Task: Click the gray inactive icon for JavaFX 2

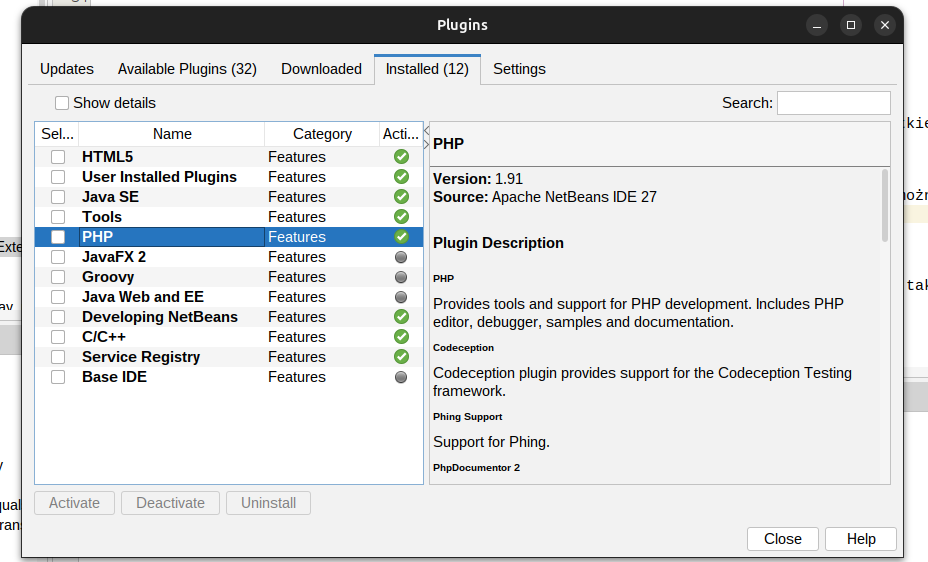Action: pyautogui.click(x=401, y=257)
